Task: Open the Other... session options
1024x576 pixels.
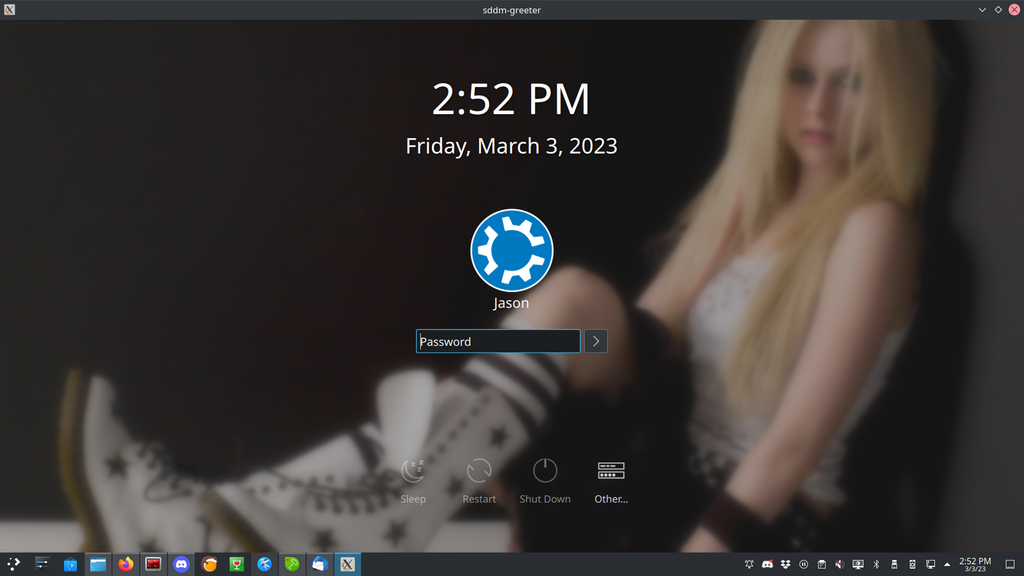Action: (x=610, y=471)
